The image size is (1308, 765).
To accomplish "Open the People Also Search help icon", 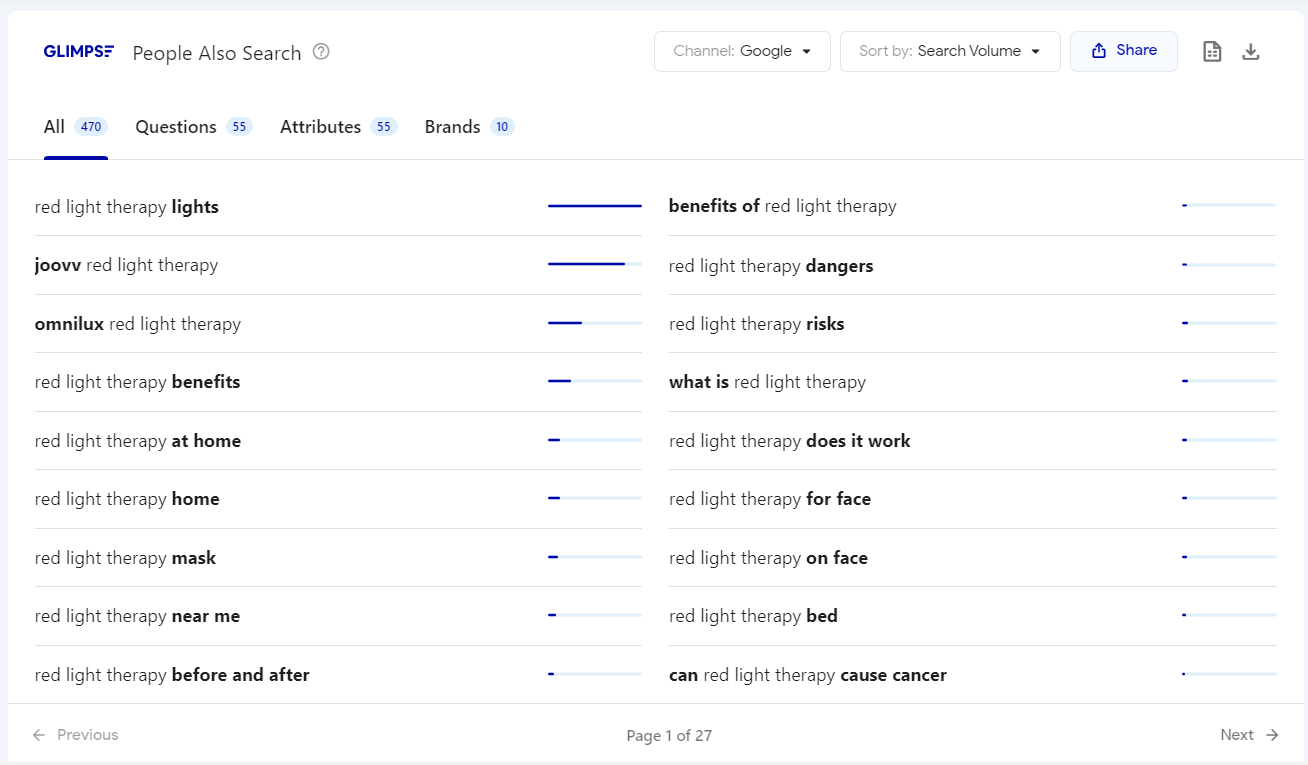I will pos(321,52).
